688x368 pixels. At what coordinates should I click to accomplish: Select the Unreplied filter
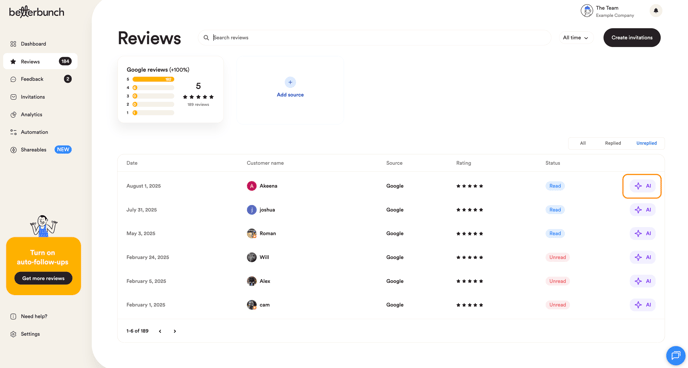tap(646, 143)
